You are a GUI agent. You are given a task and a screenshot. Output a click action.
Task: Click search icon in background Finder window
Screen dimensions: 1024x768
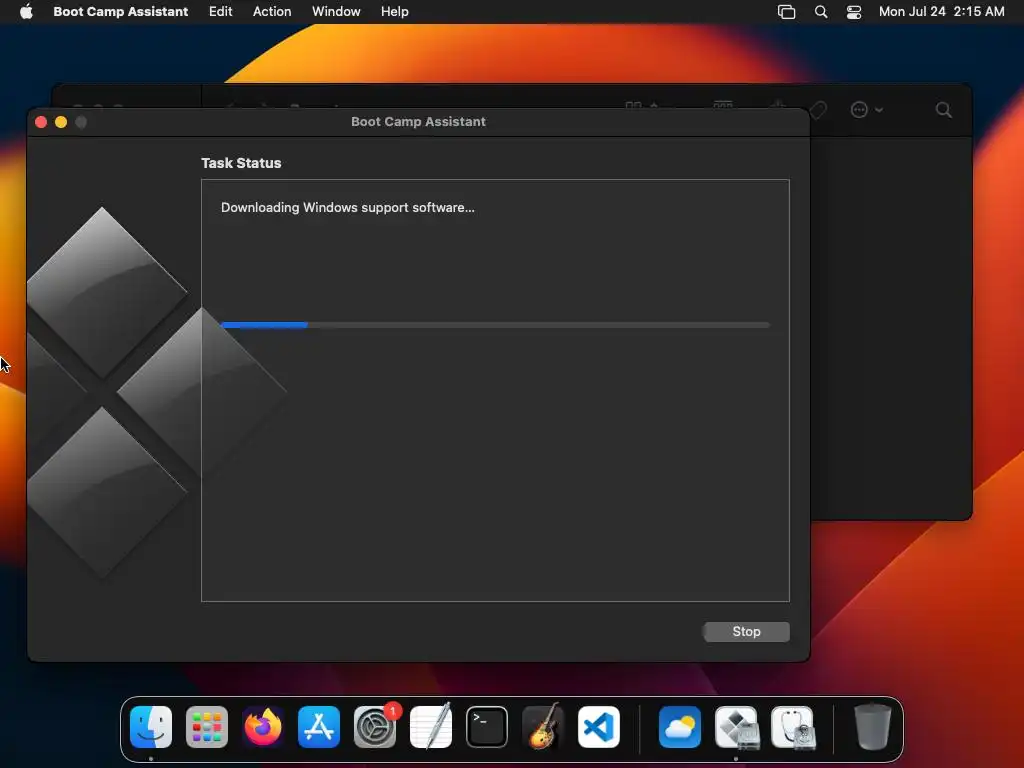[x=943, y=110]
